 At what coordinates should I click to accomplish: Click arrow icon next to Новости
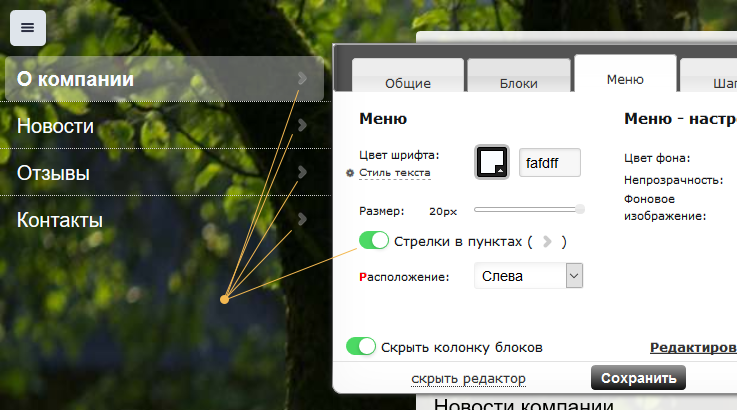pyautogui.click(x=302, y=126)
